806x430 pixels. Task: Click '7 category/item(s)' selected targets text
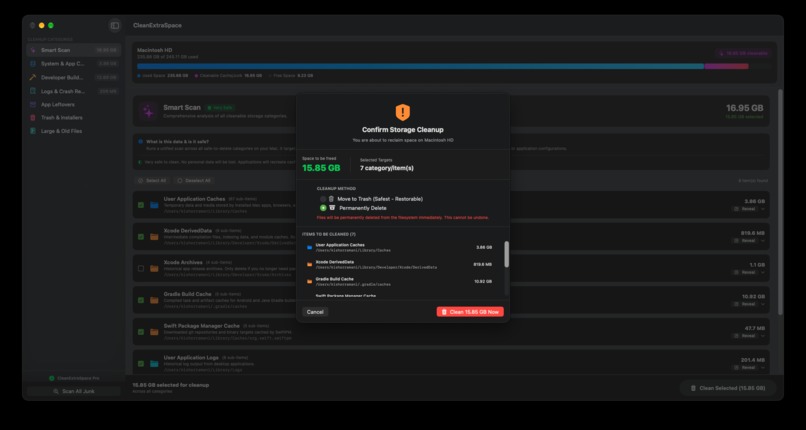[387, 168]
